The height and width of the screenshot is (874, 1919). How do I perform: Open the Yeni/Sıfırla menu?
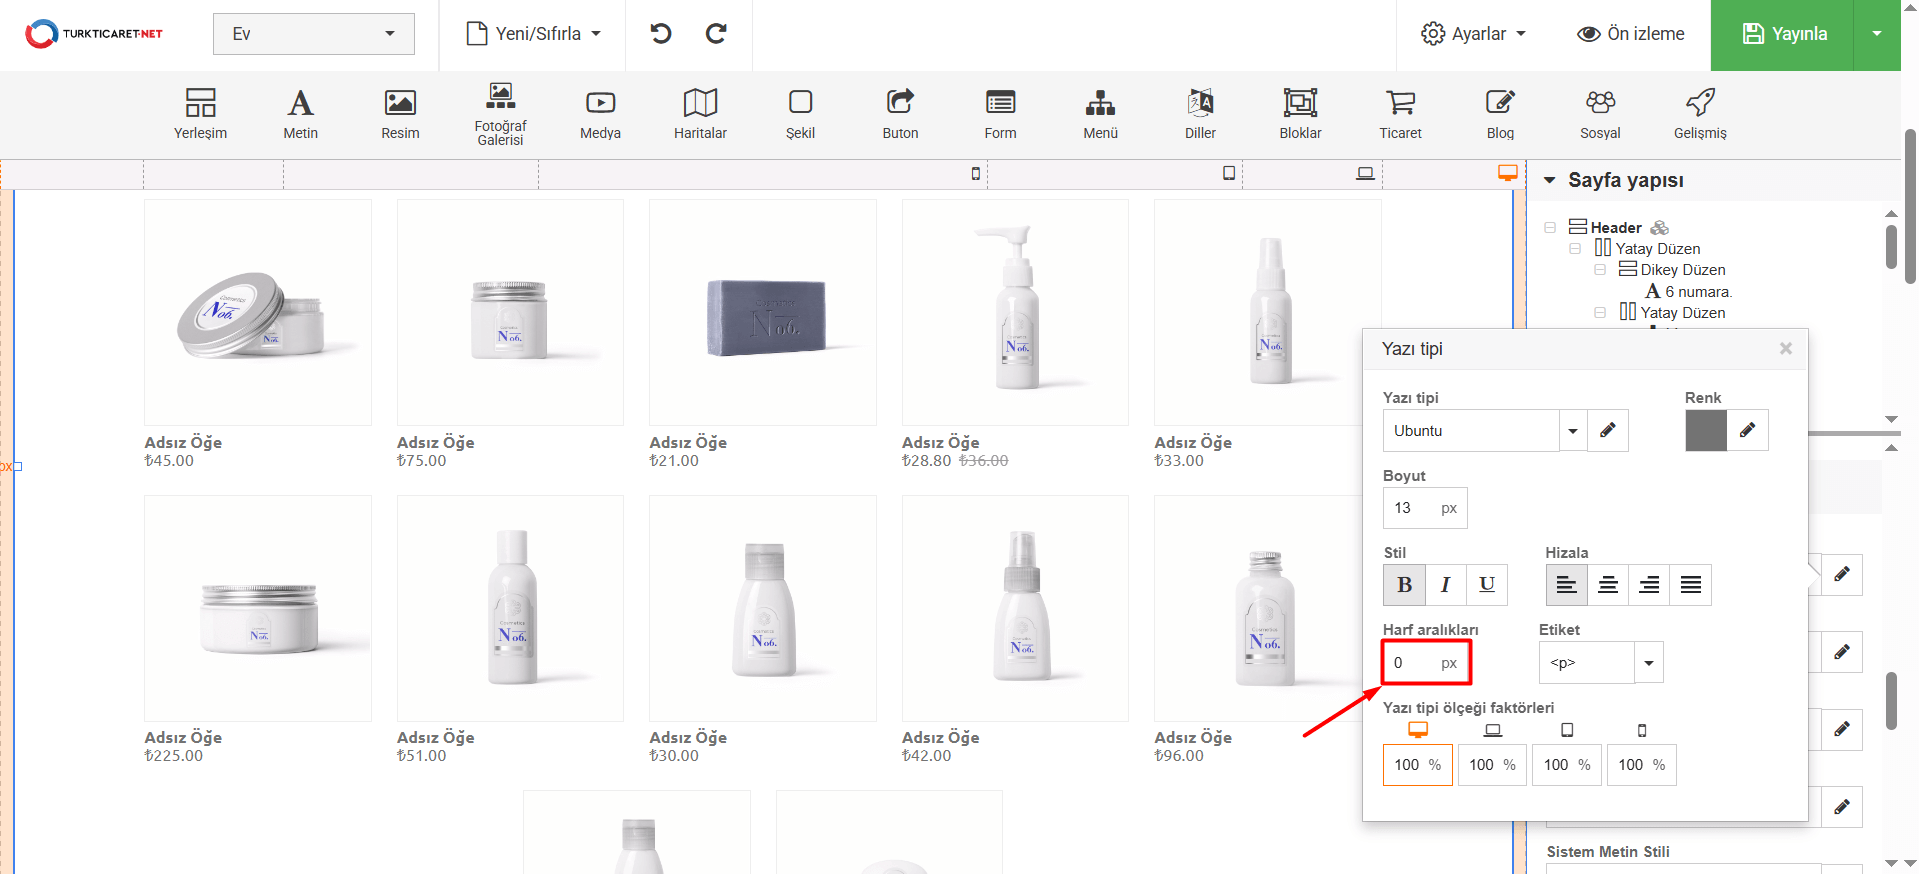pos(534,34)
